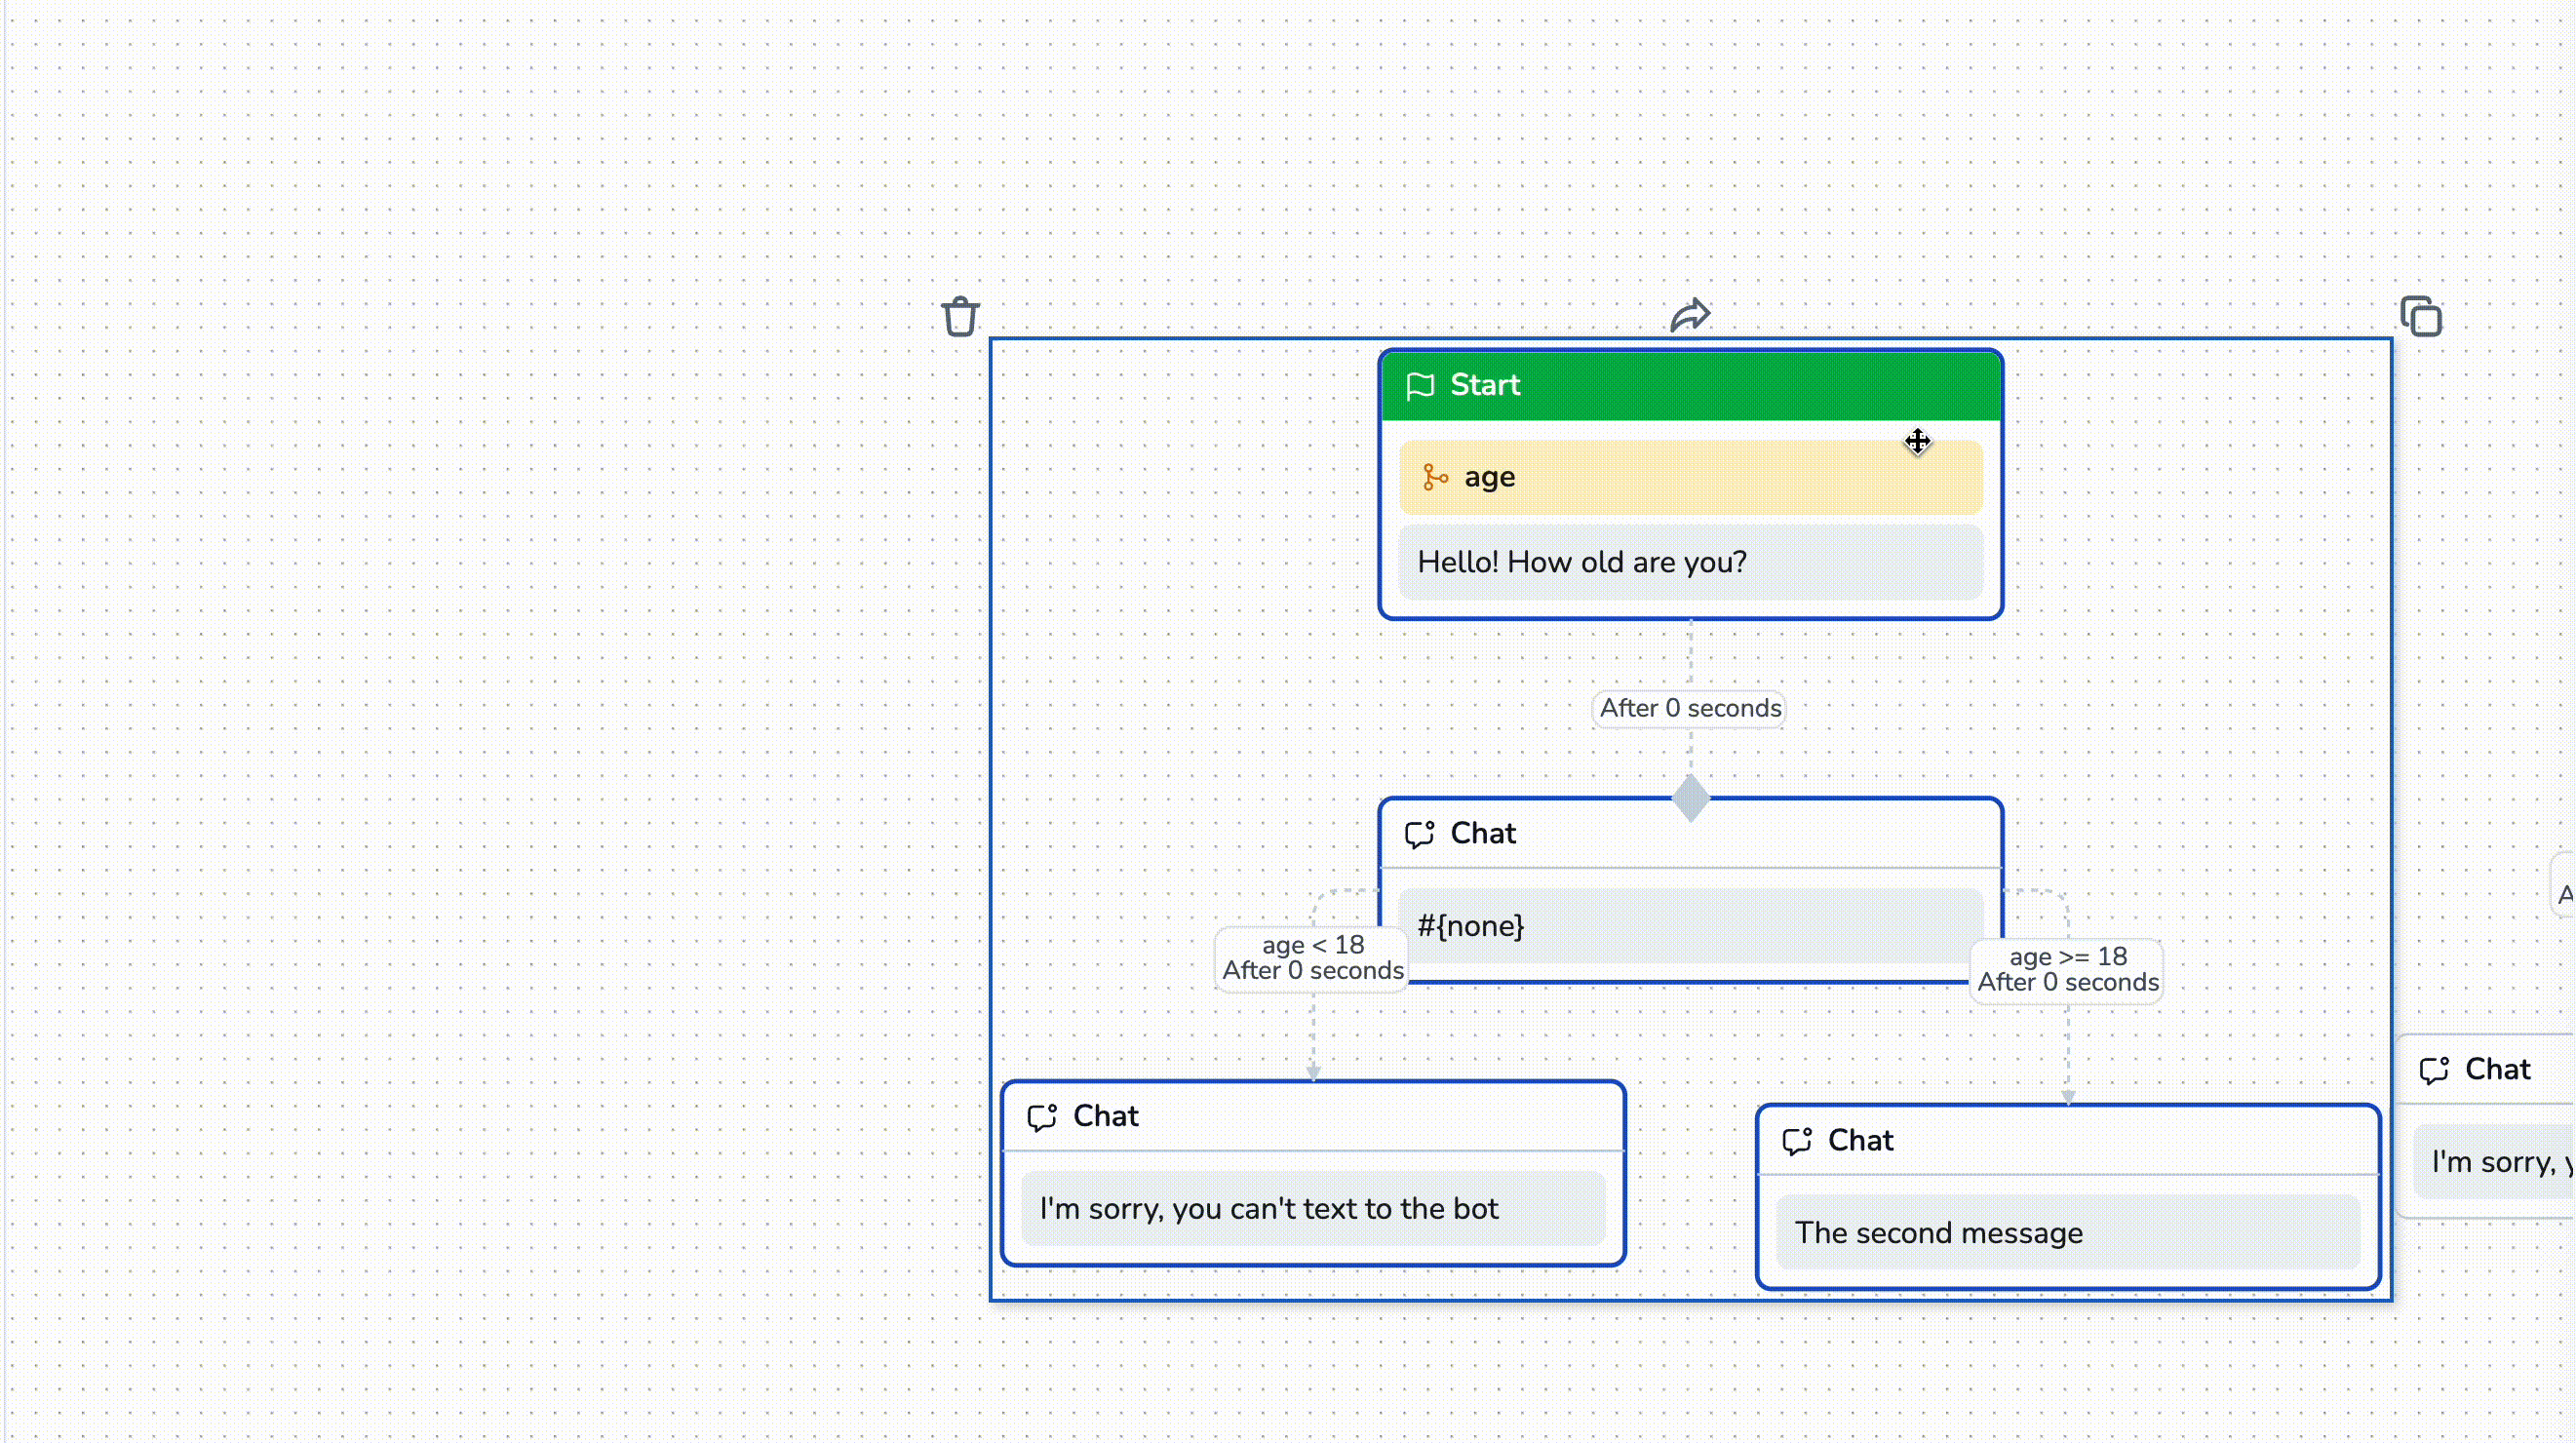
Task: Click the flag icon in Start header
Action: pyautogui.click(x=1420, y=386)
